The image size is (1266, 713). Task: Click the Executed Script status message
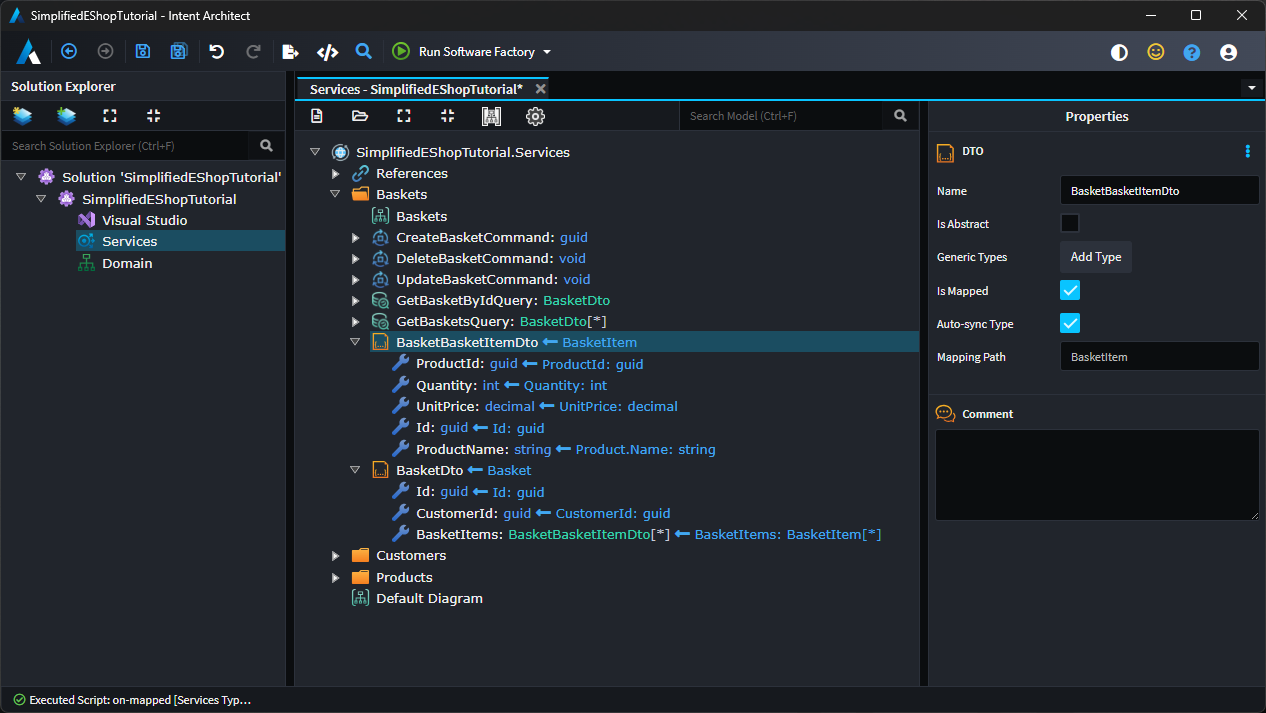click(x=140, y=700)
